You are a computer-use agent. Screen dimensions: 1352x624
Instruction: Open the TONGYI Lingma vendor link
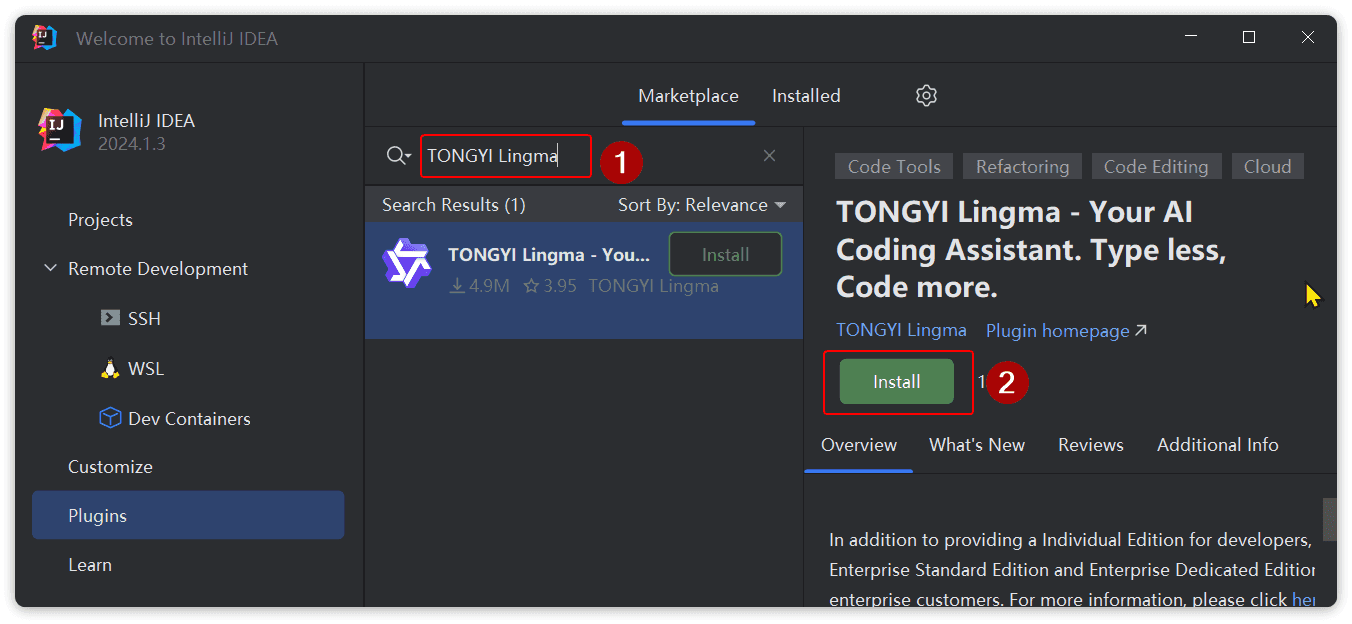point(901,330)
